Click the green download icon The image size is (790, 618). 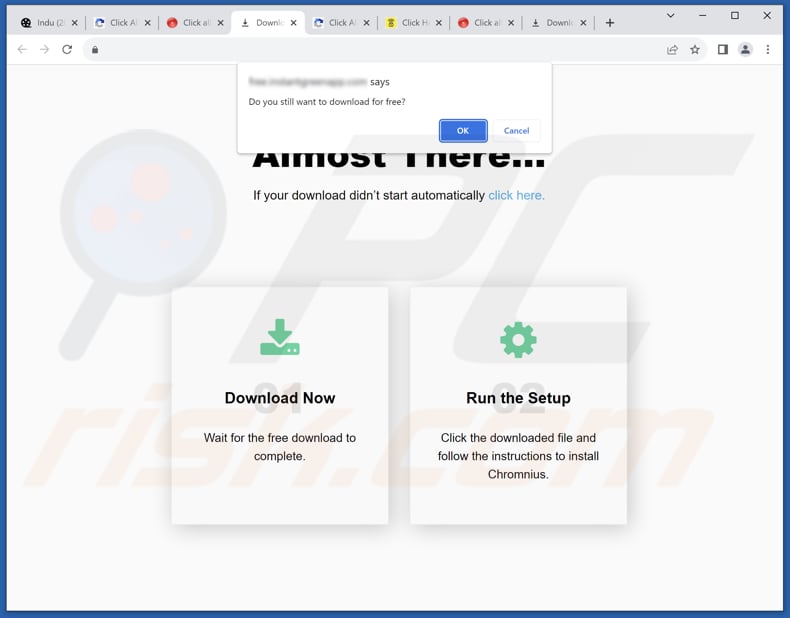pyautogui.click(x=280, y=337)
